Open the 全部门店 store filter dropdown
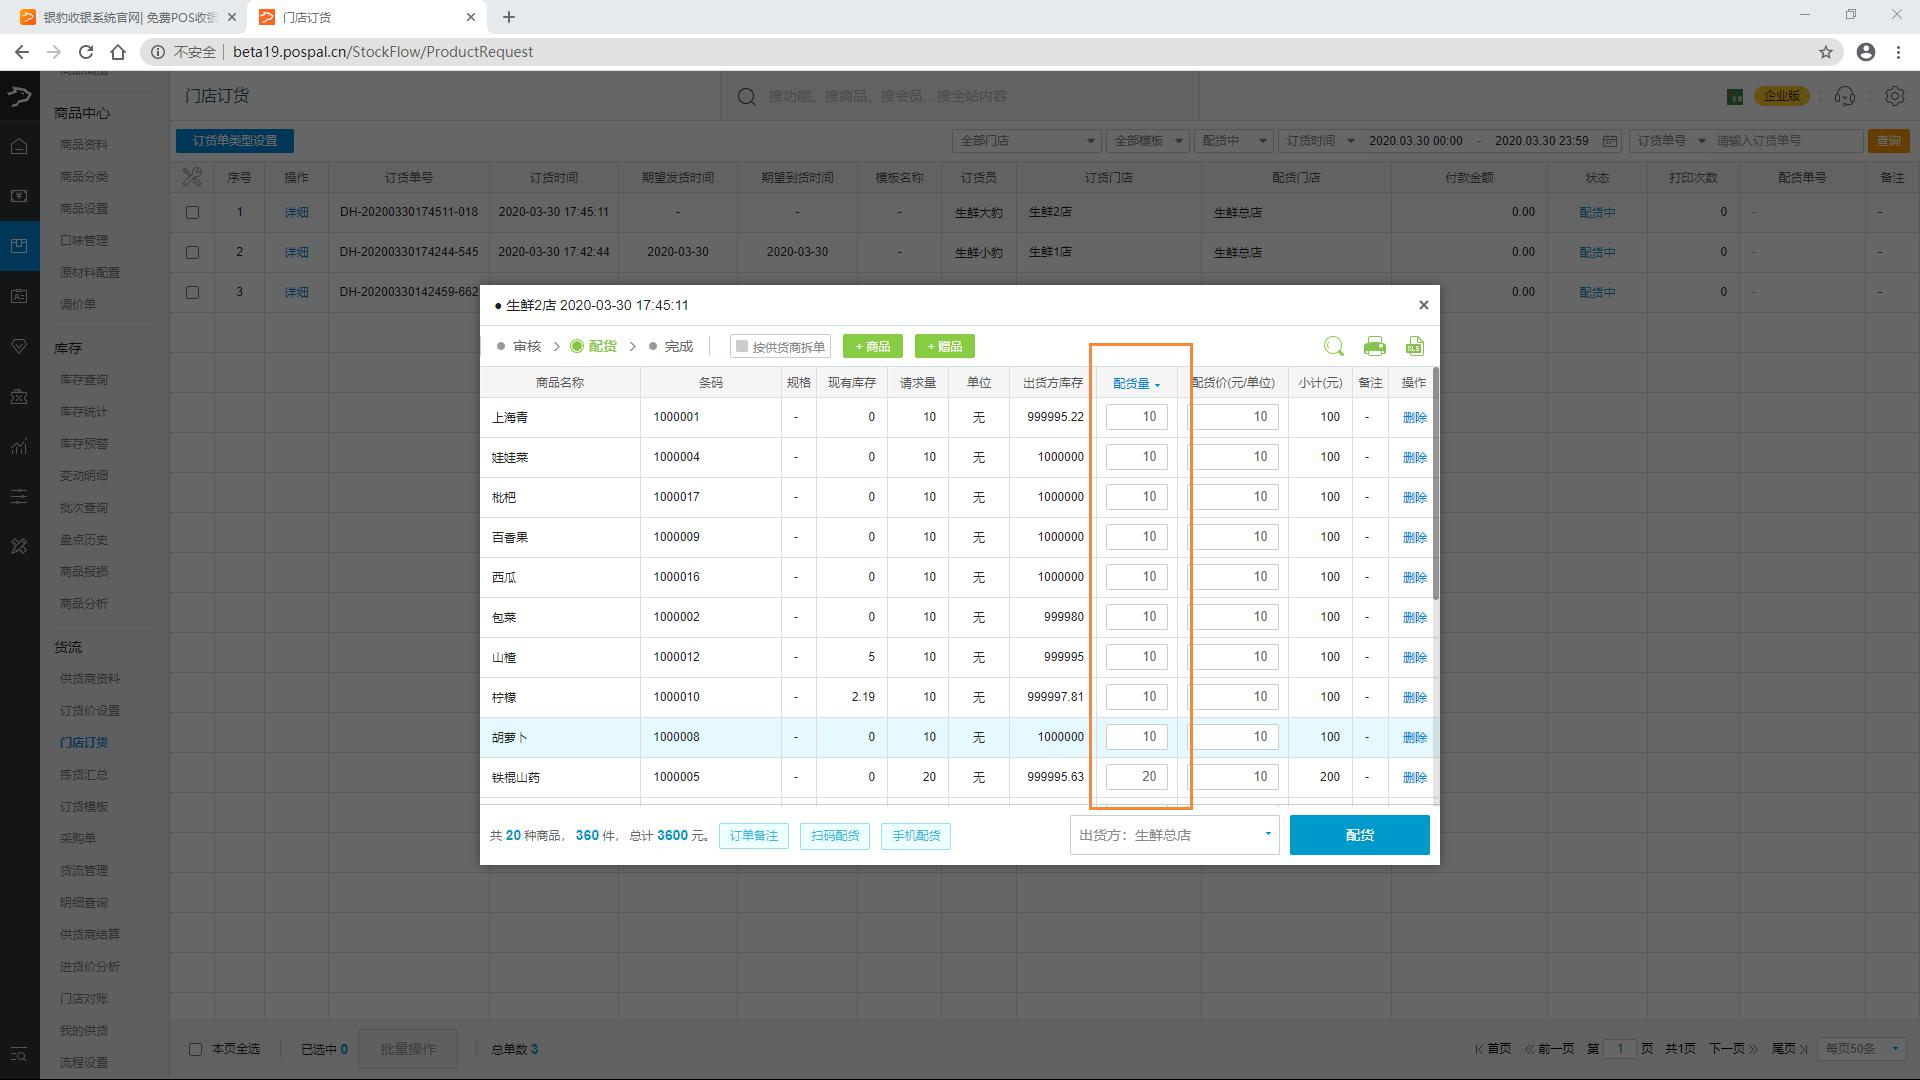Image resolution: width=1920 pixels, height=1080 pixels. [1026, 141]
